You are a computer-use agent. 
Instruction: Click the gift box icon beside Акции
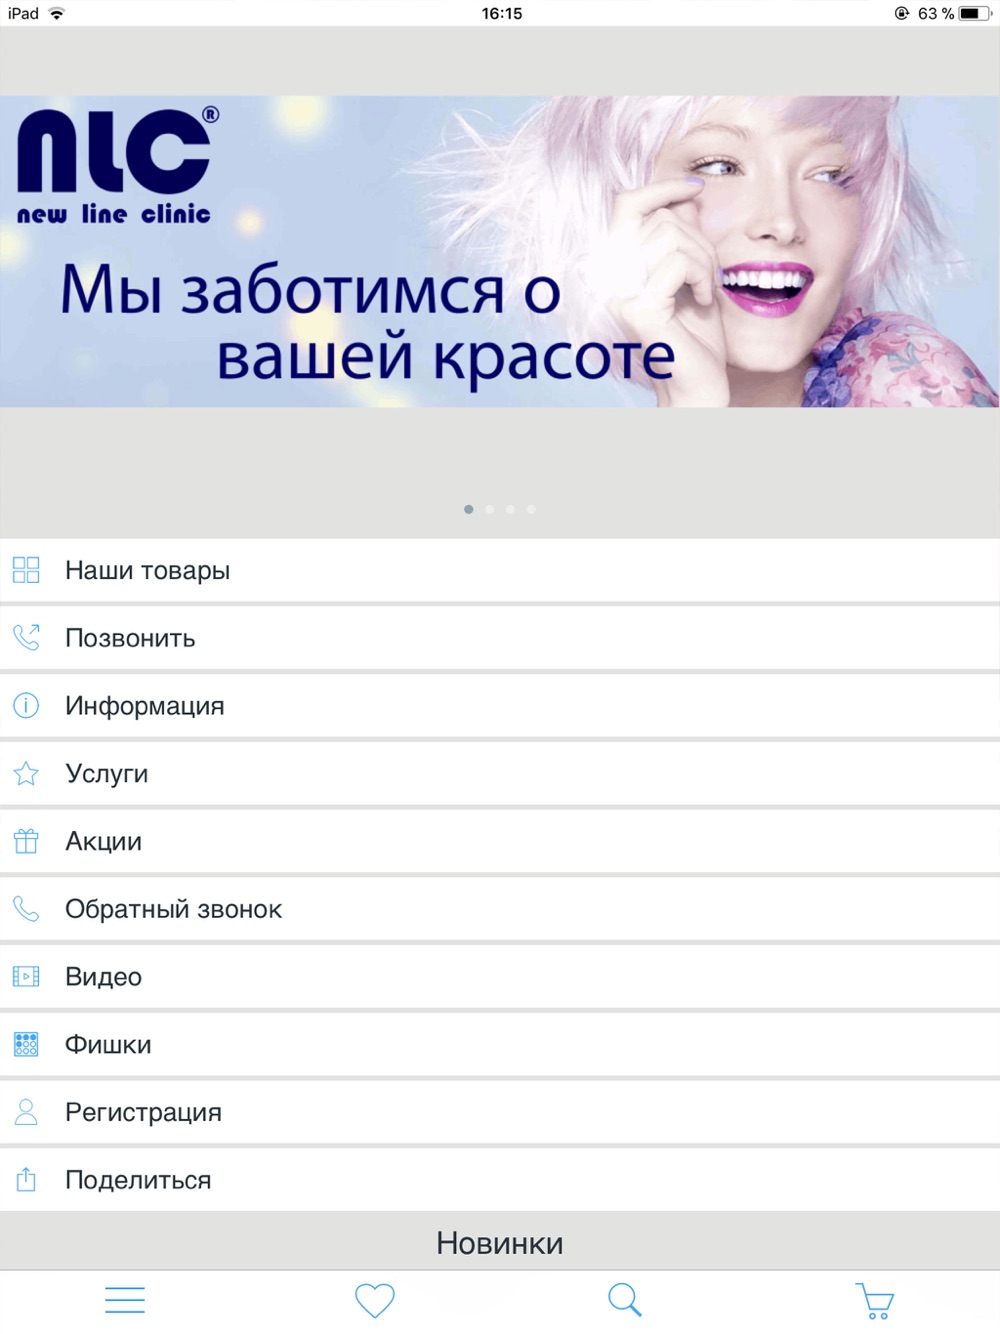26,842
